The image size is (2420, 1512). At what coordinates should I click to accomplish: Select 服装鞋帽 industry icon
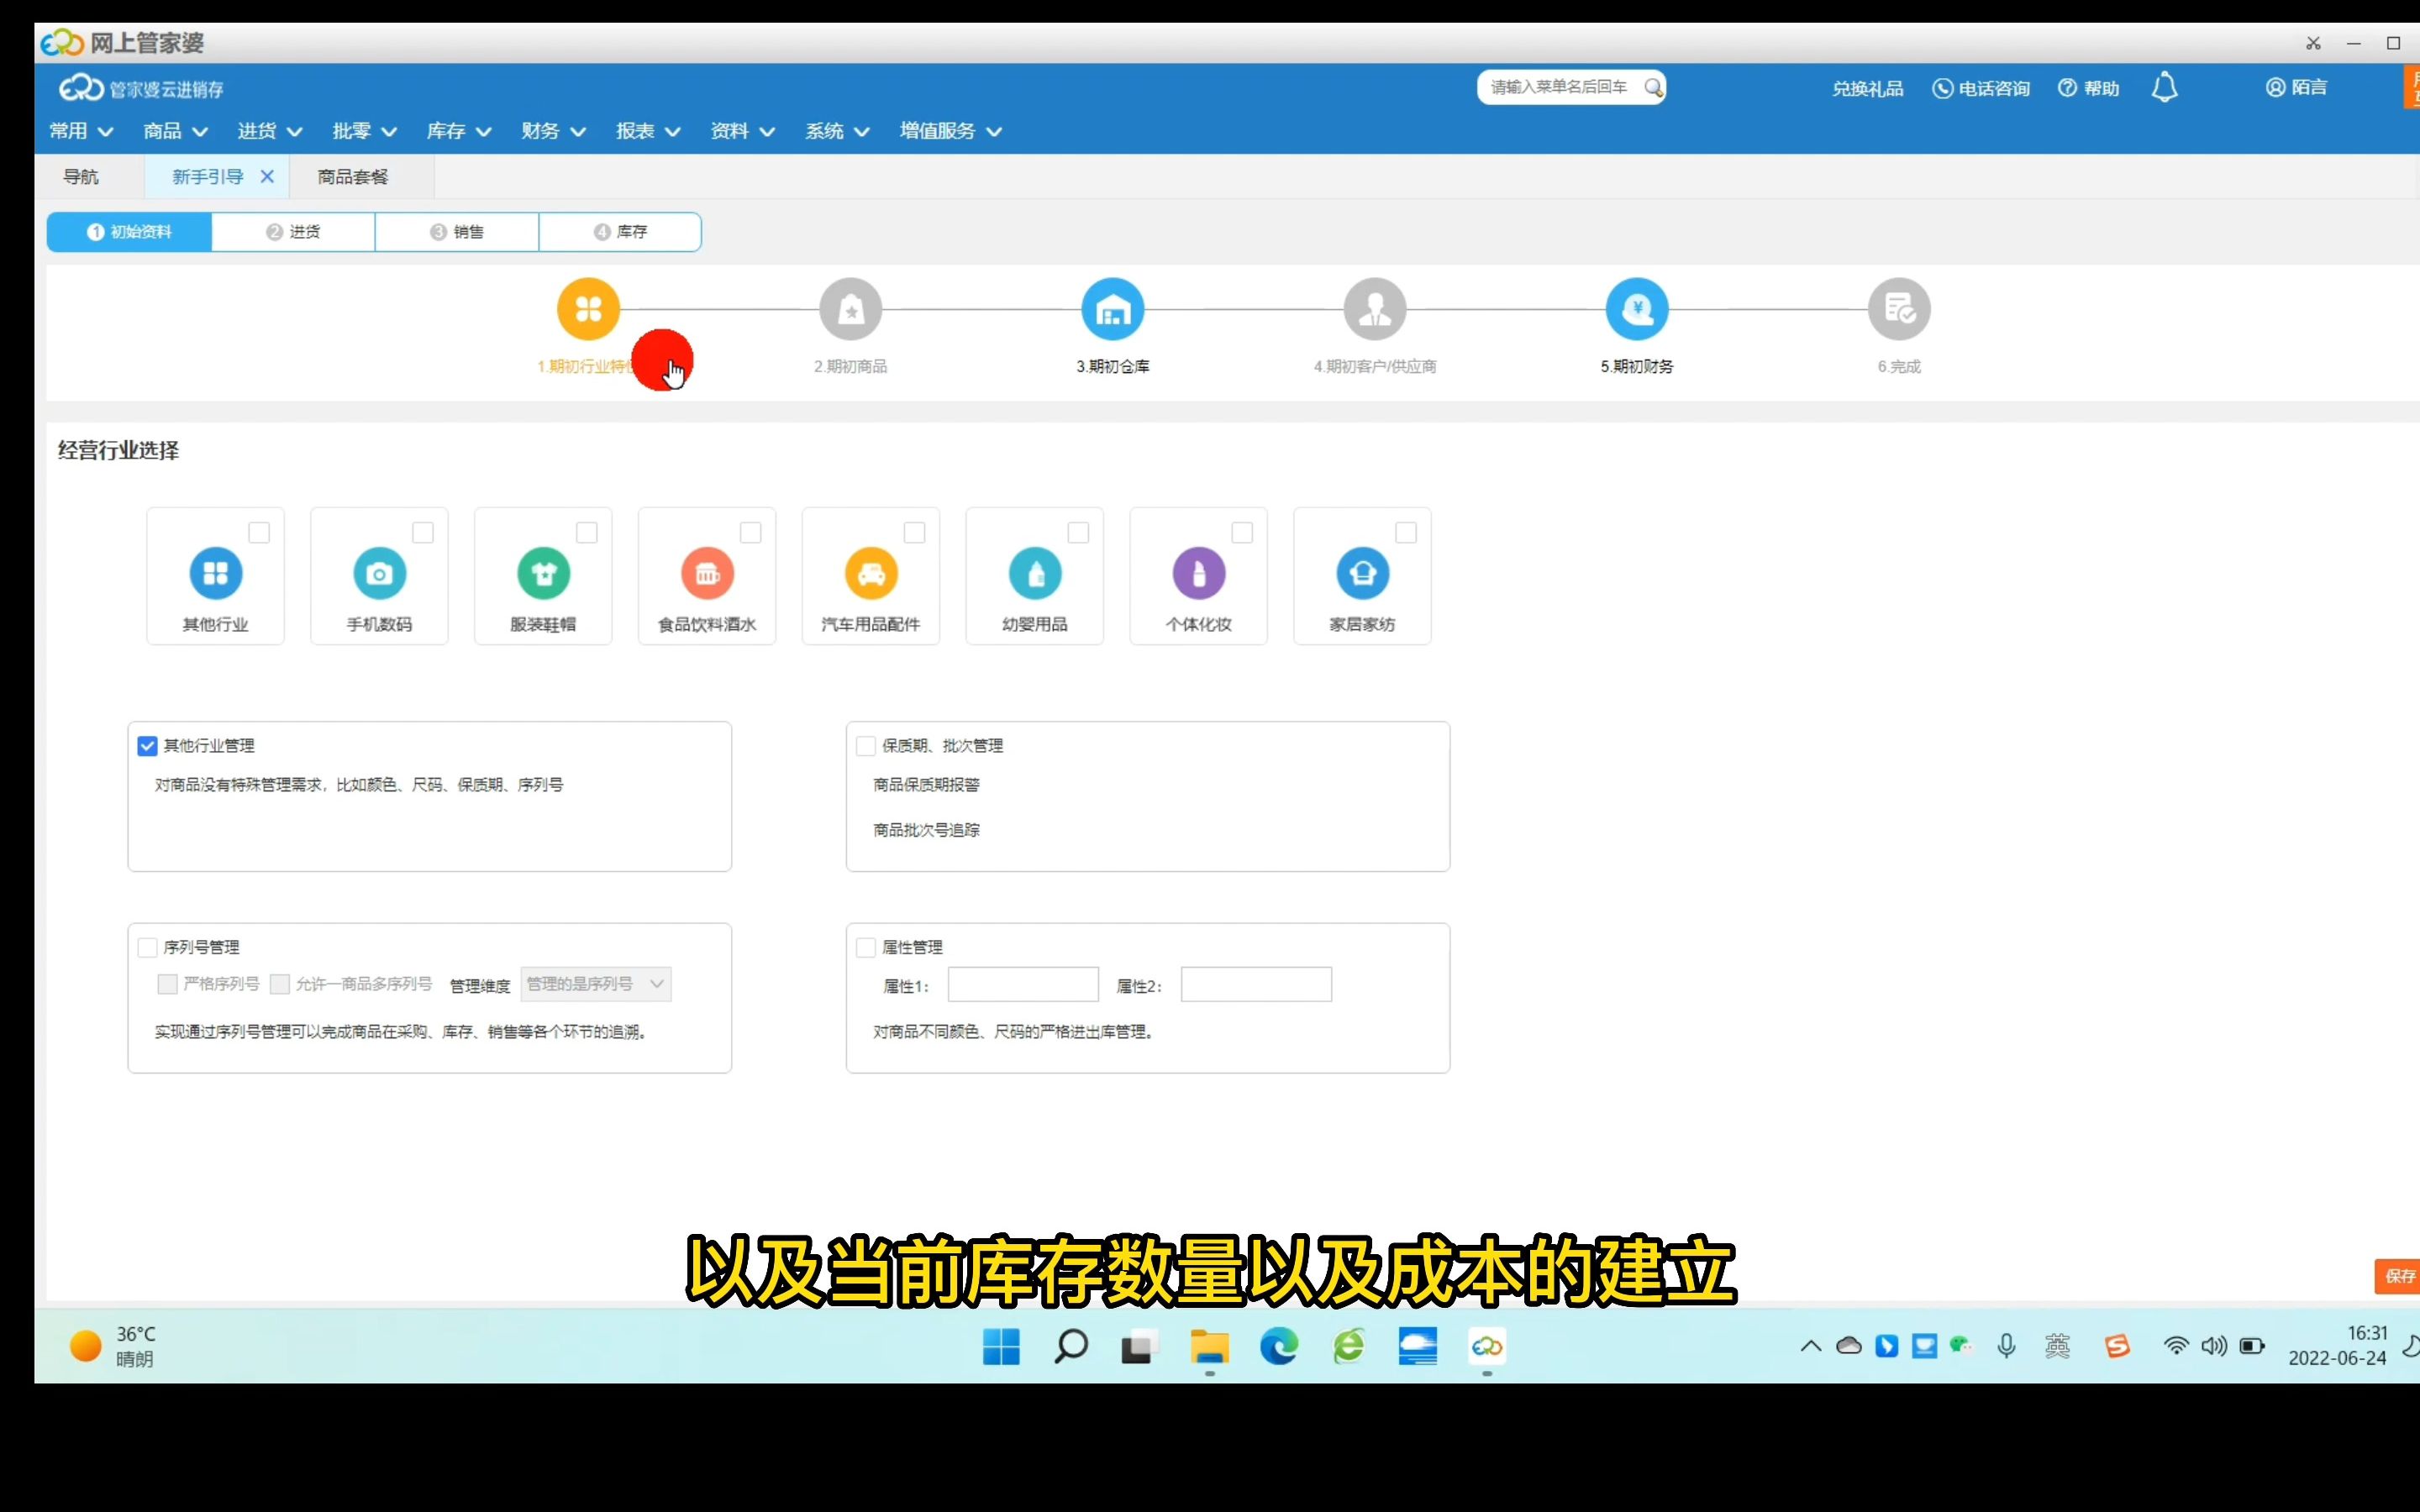[x=542, y=573]
